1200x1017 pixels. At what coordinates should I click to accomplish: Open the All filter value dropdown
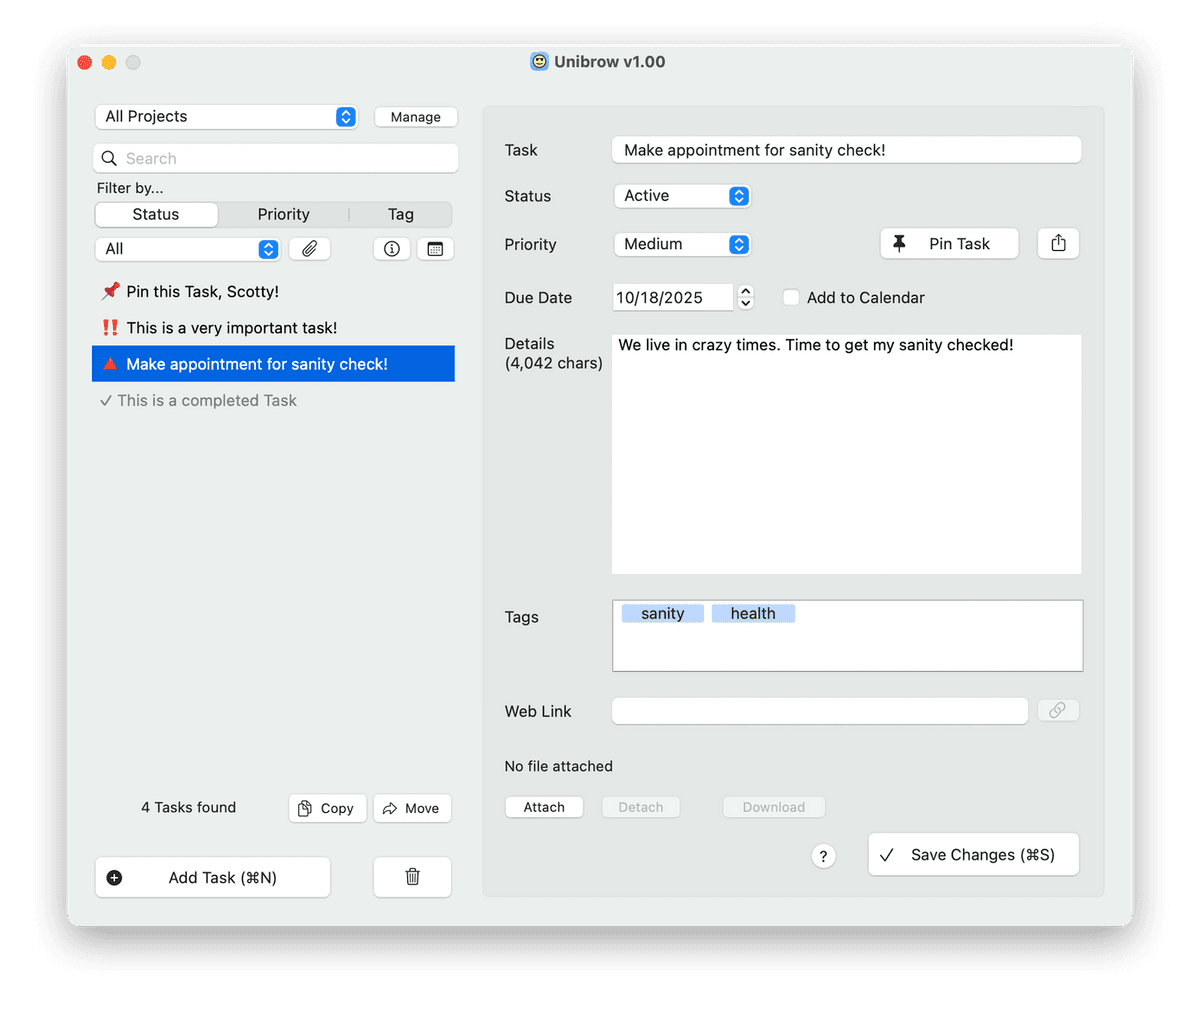(x=187, y=249)
